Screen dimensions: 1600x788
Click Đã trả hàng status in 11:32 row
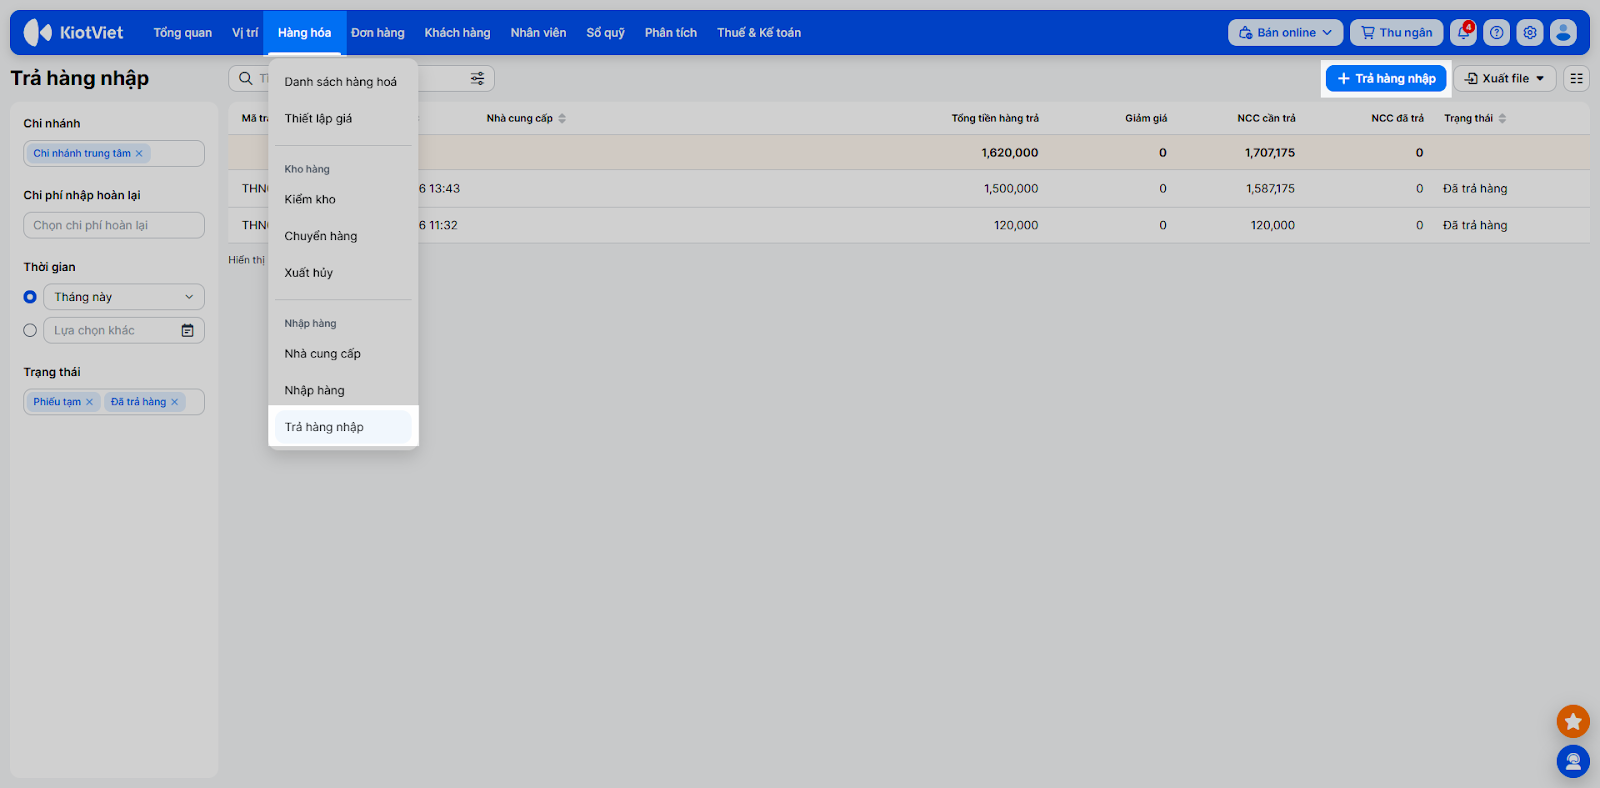[x=1475, y=225]
